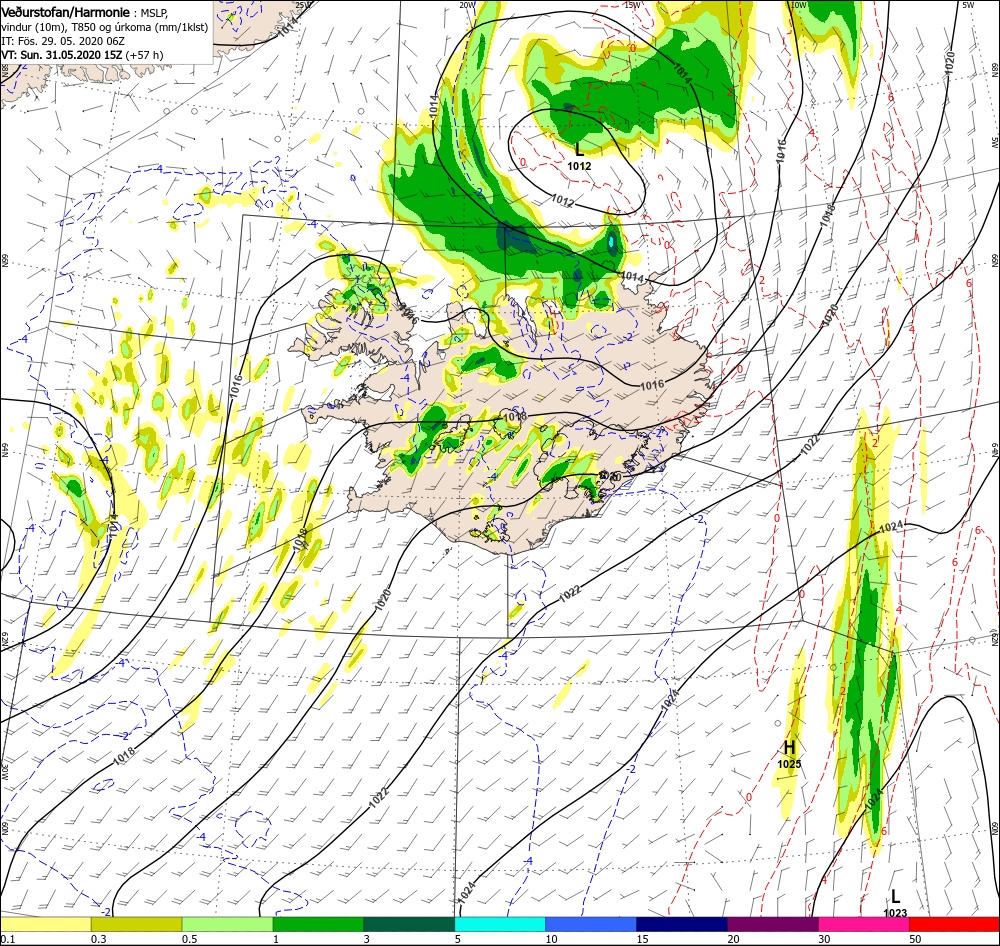
Task: Click the navy 15 mm legend swatch
Action: pos(682,924)
